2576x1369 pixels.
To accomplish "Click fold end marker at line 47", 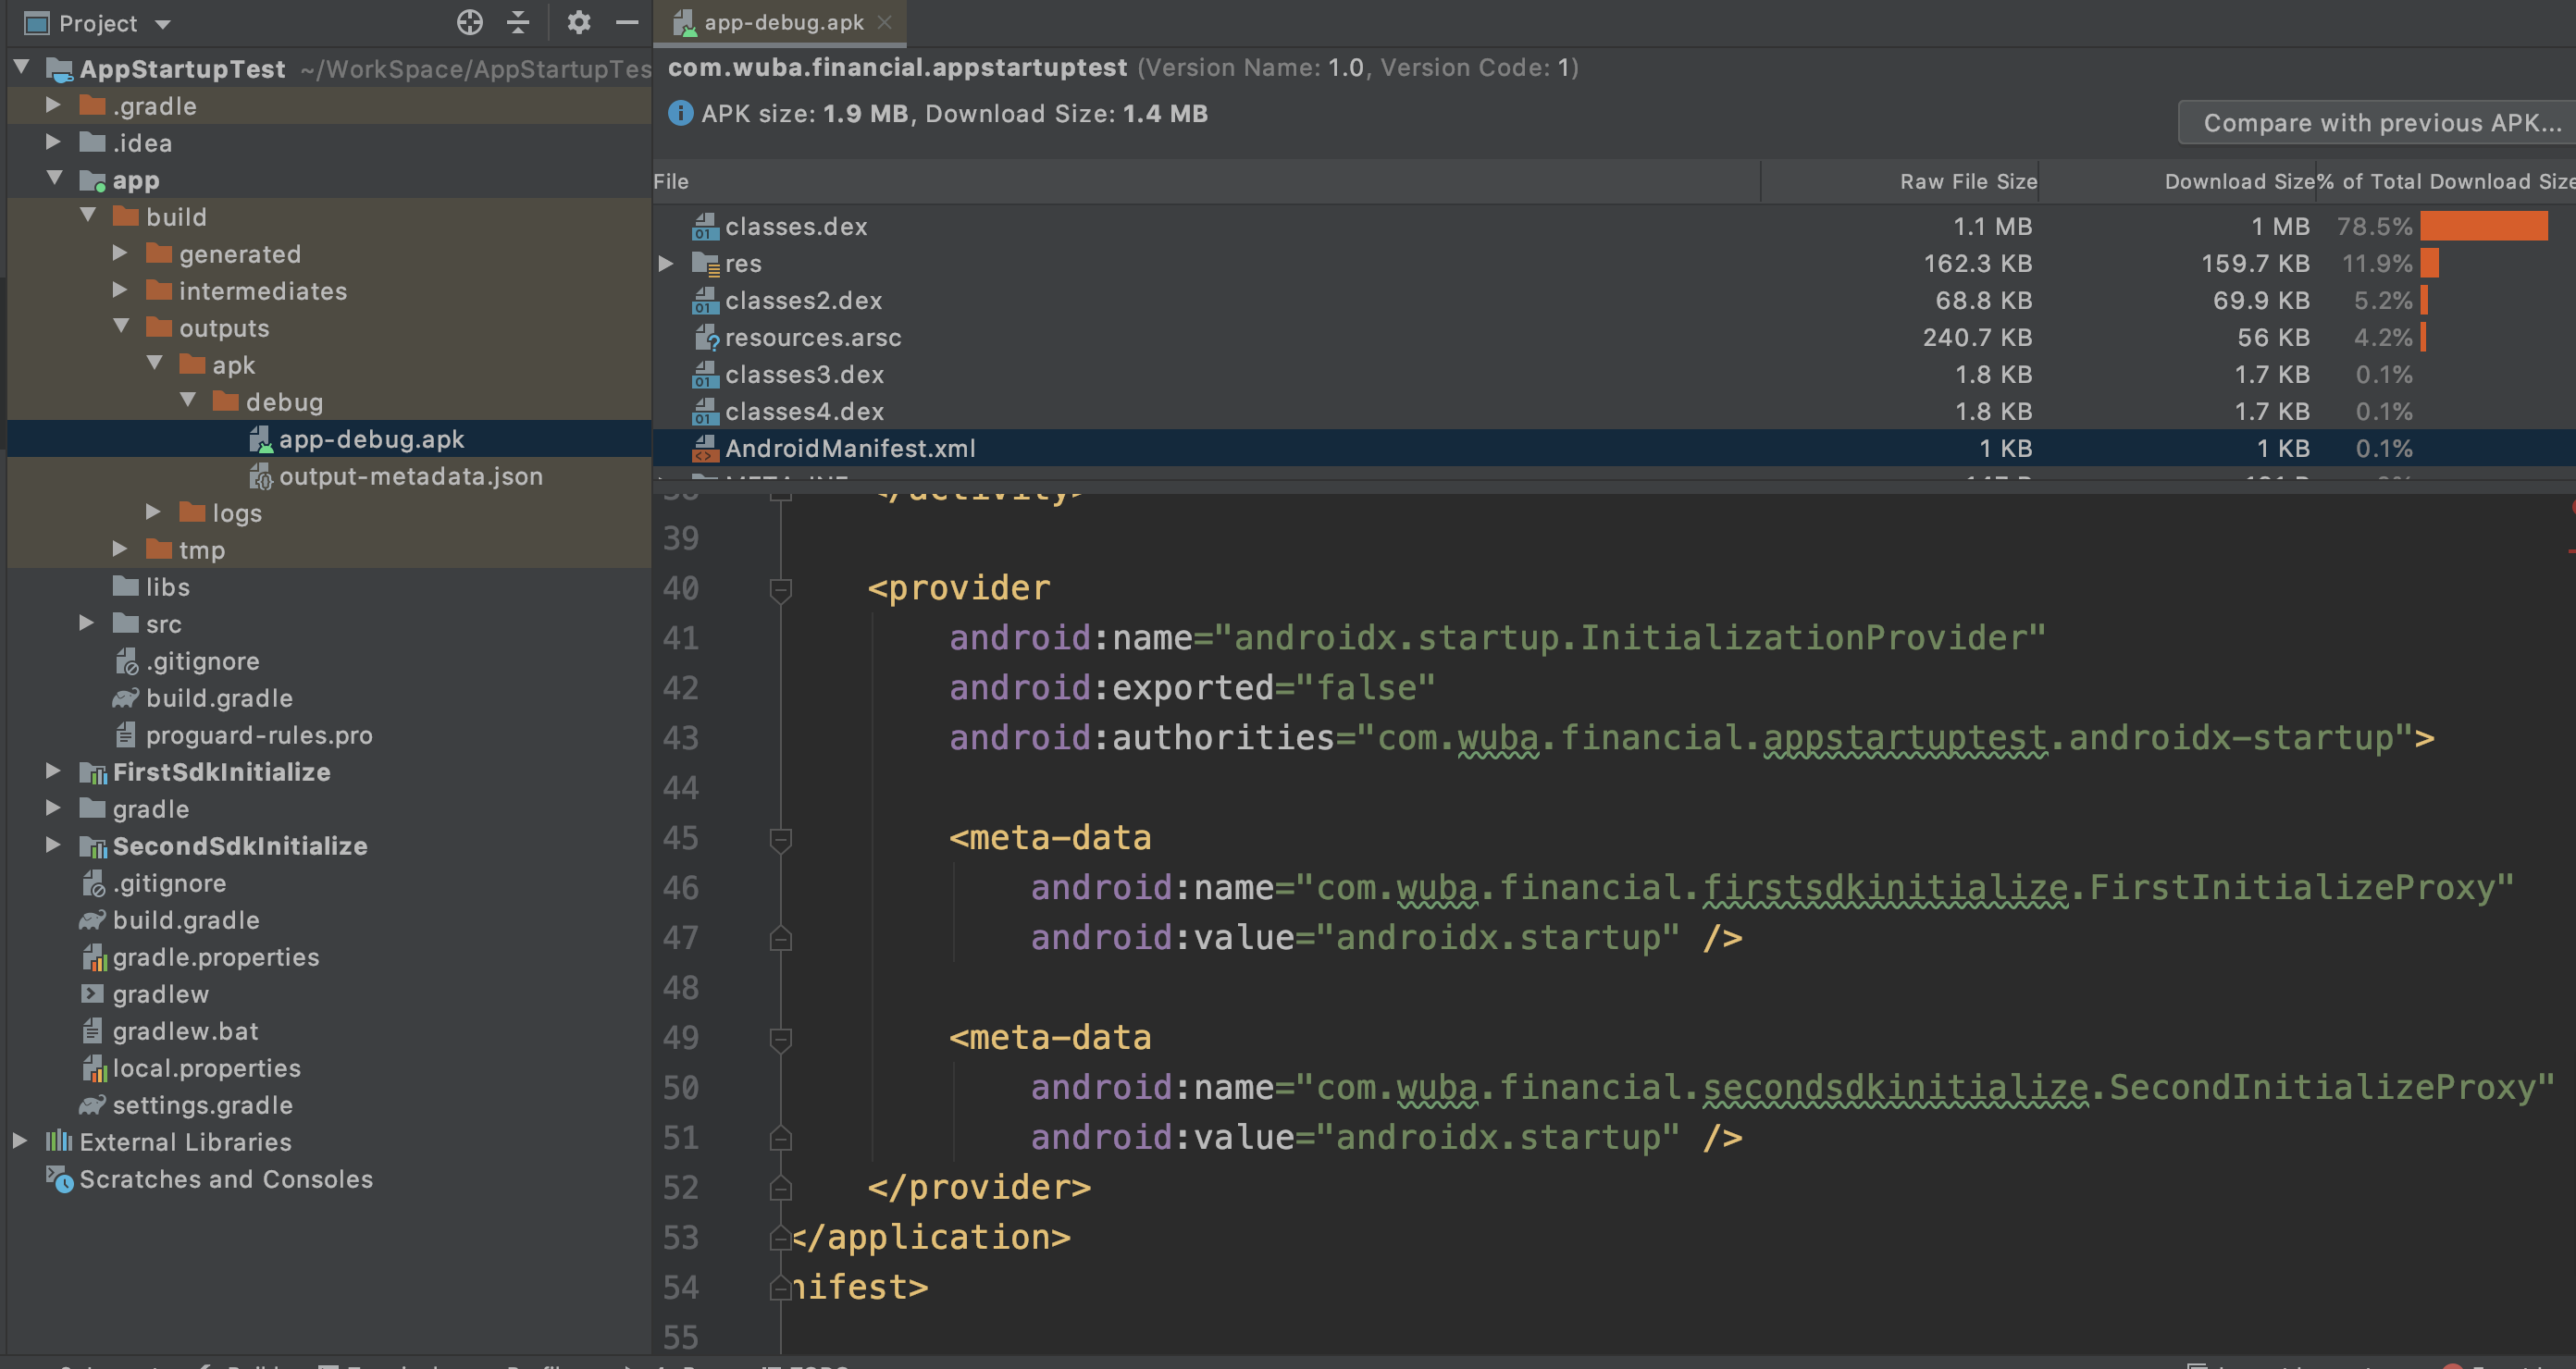I will (x=781, y=938).
